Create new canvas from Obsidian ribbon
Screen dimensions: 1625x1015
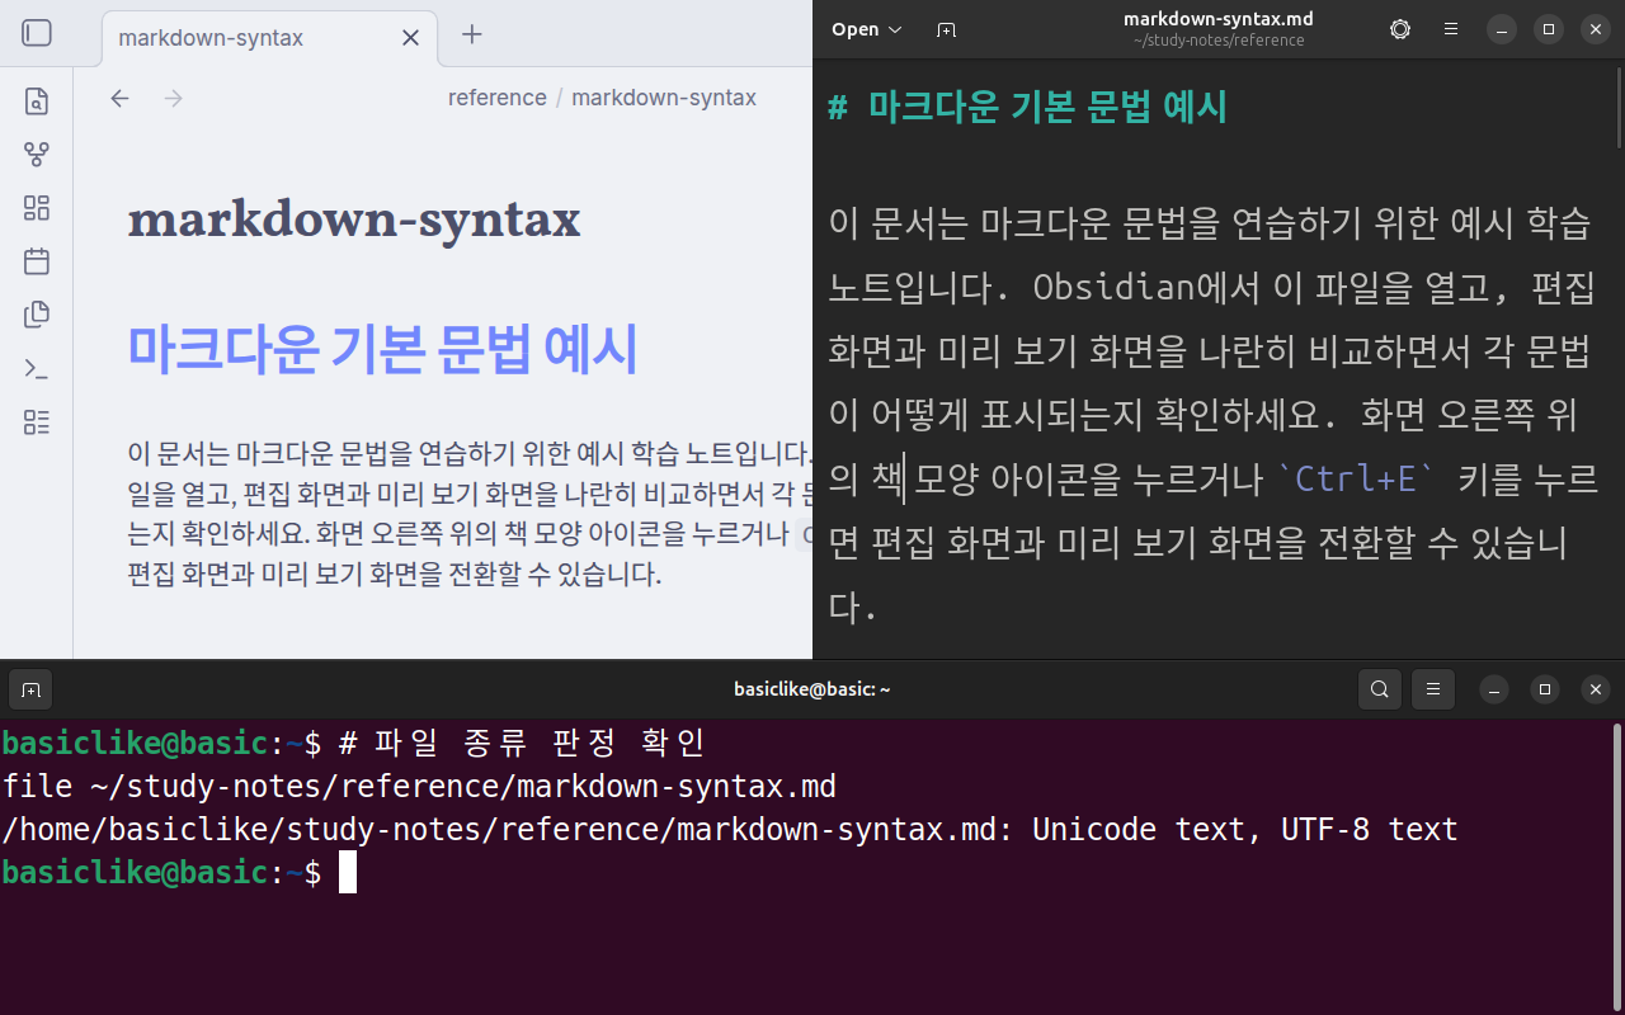point(37,208)
